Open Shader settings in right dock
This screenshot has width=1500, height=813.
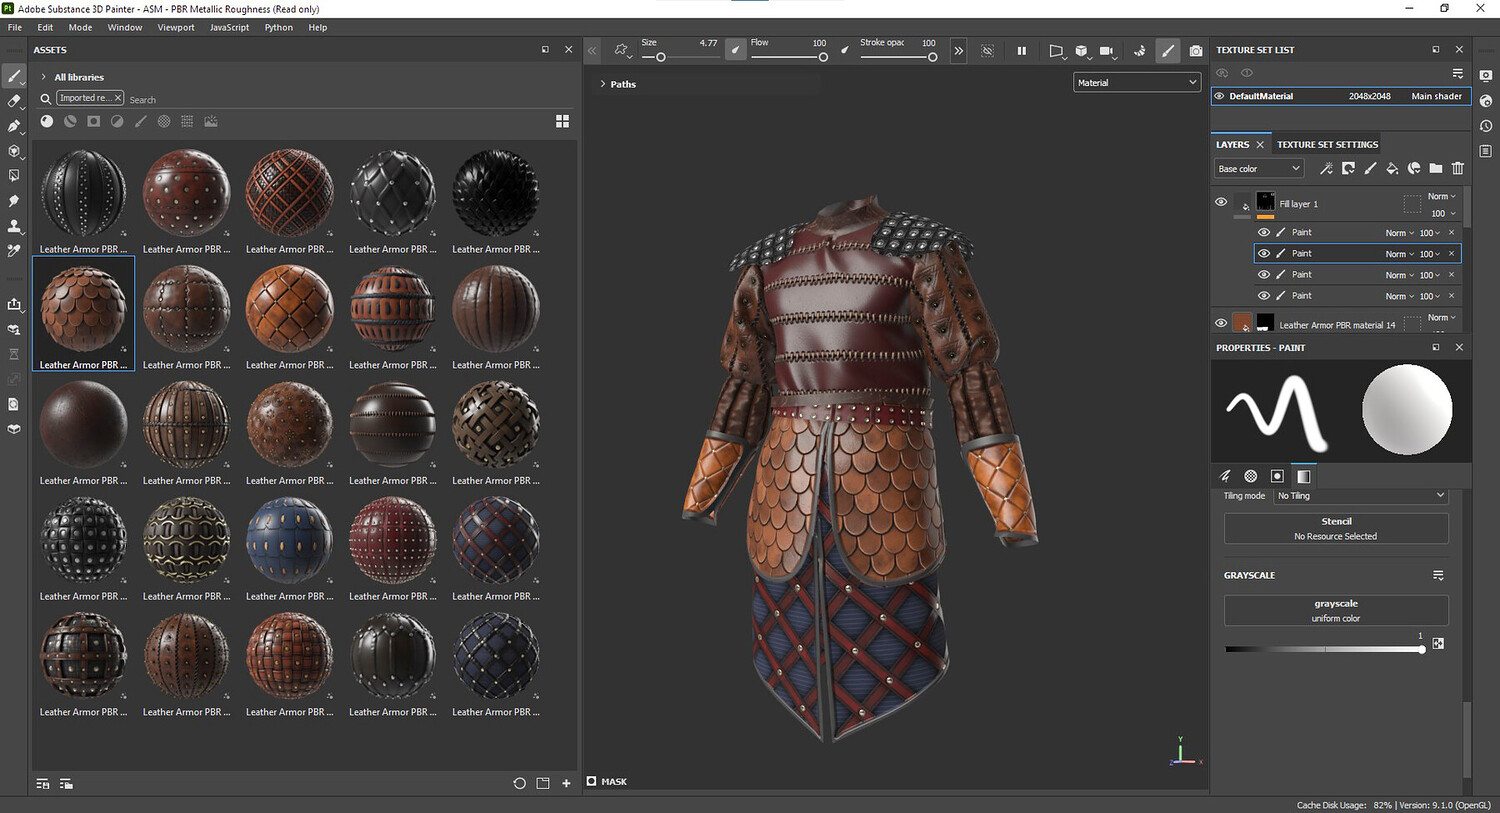pyautogui.click(x=1486, y=101)
